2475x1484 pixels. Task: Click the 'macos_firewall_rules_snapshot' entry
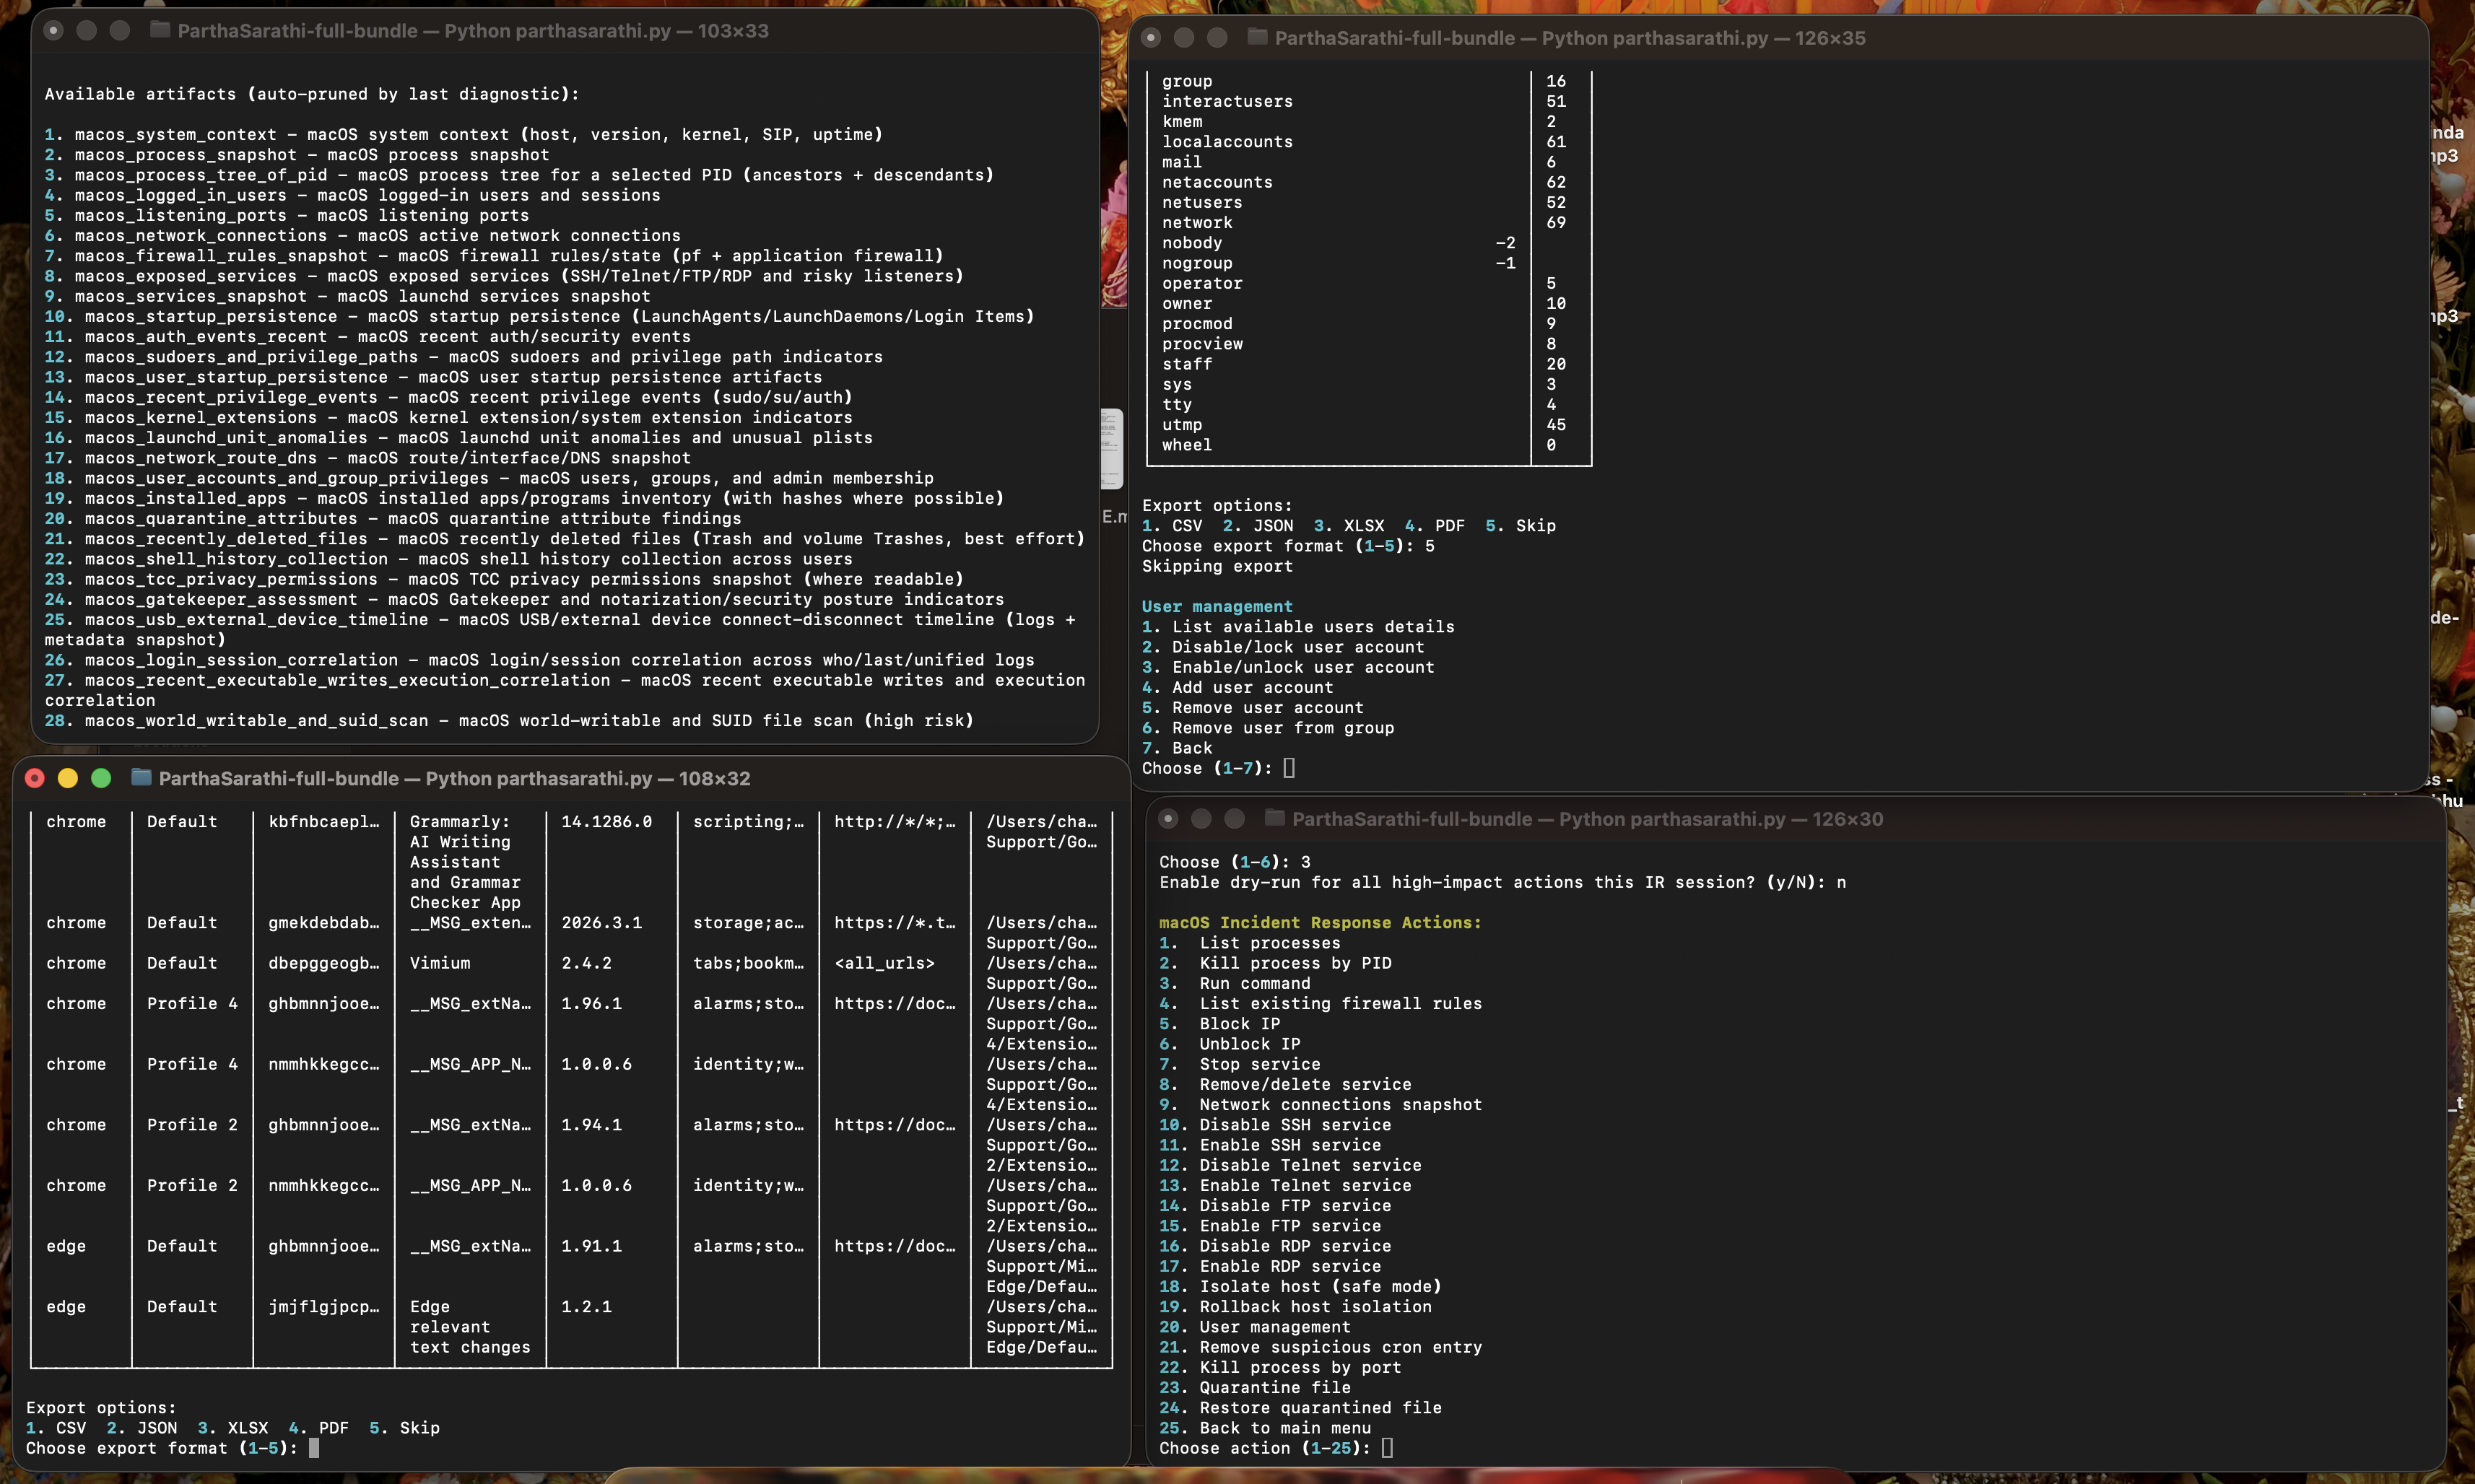[x=494, y=256]
